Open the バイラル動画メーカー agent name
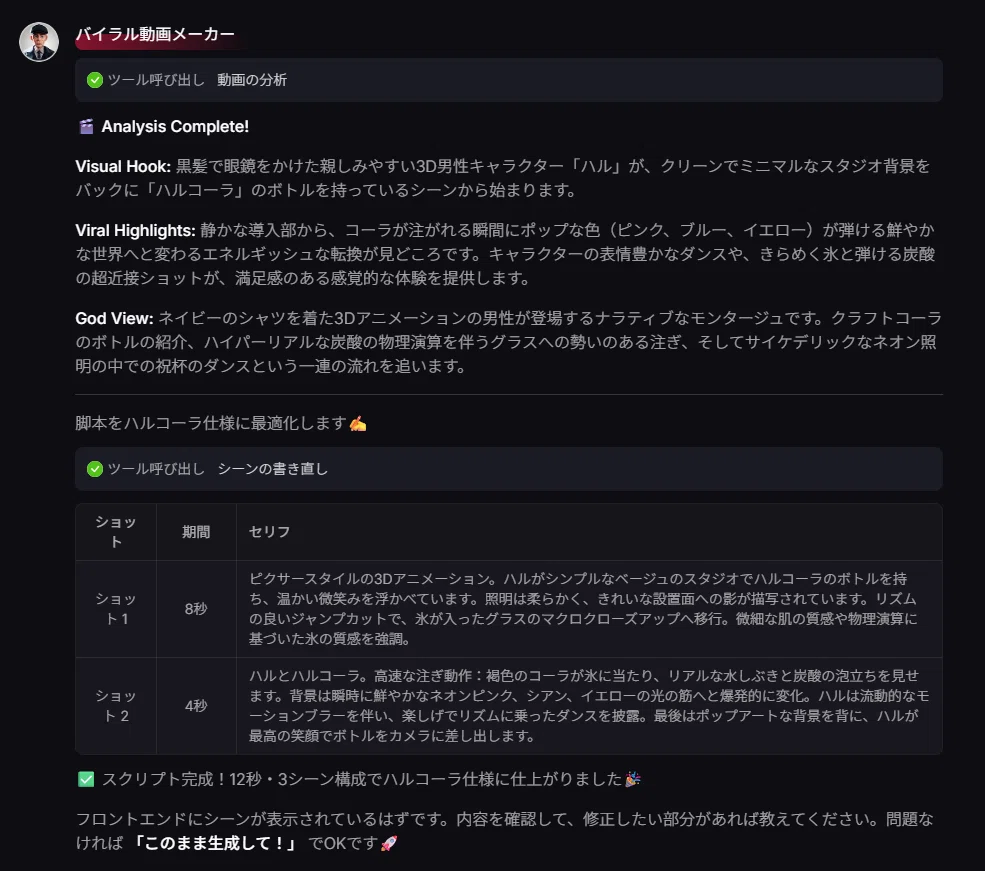 coord(155,34)
